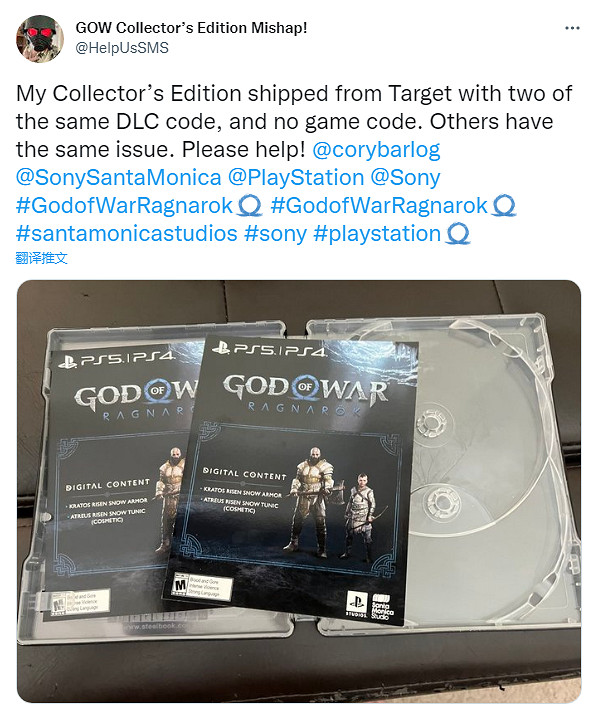Image resolution: width=595 pixels, height=716 pixels.
Task: Open the first #GodofWarRagnarok hashtag
Action: pyautogui.click(x=125, y=205)
